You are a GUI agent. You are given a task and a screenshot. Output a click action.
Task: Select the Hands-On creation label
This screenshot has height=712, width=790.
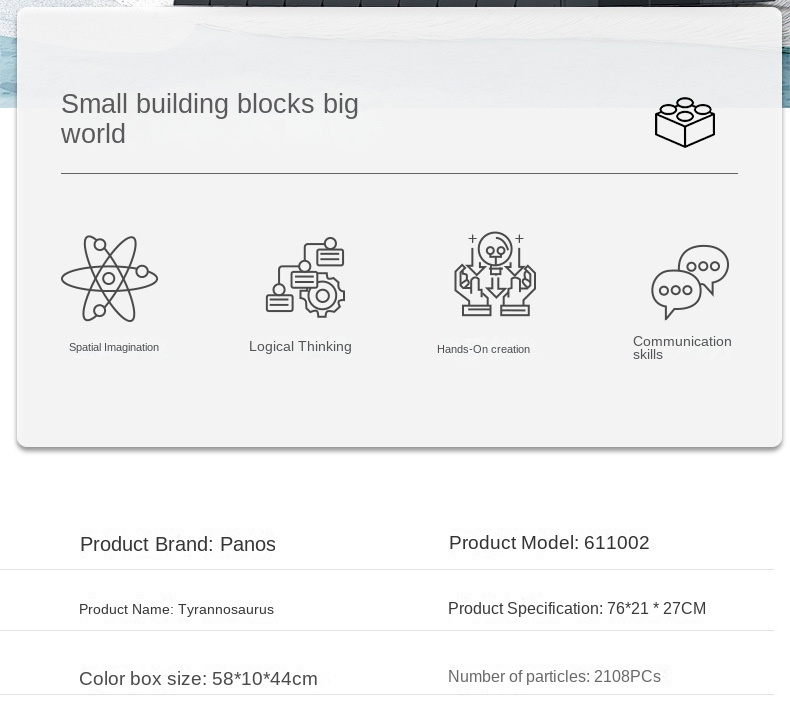click(483, 350)
